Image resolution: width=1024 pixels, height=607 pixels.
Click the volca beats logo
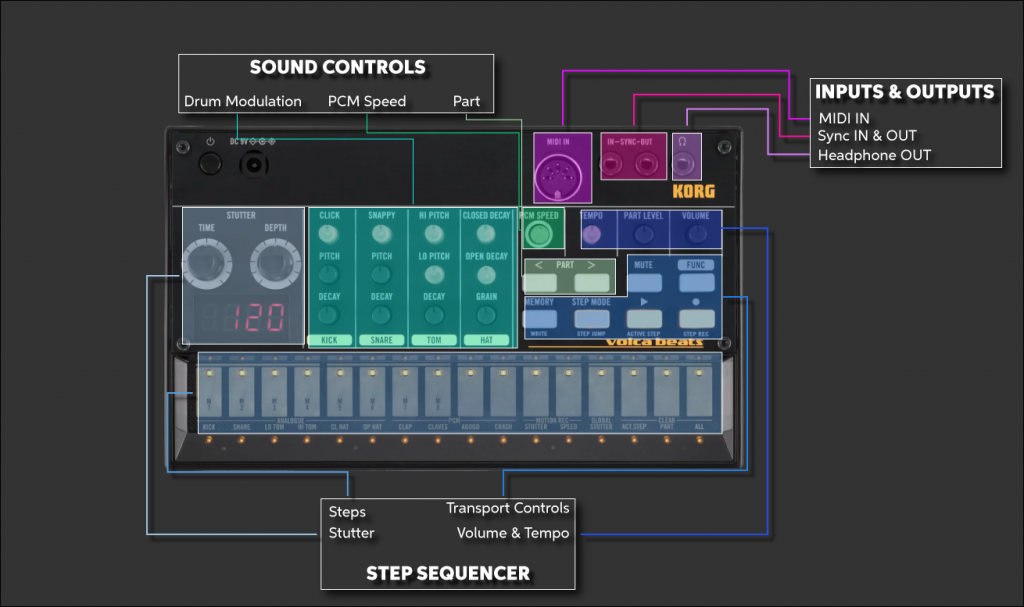pos(654,342)
